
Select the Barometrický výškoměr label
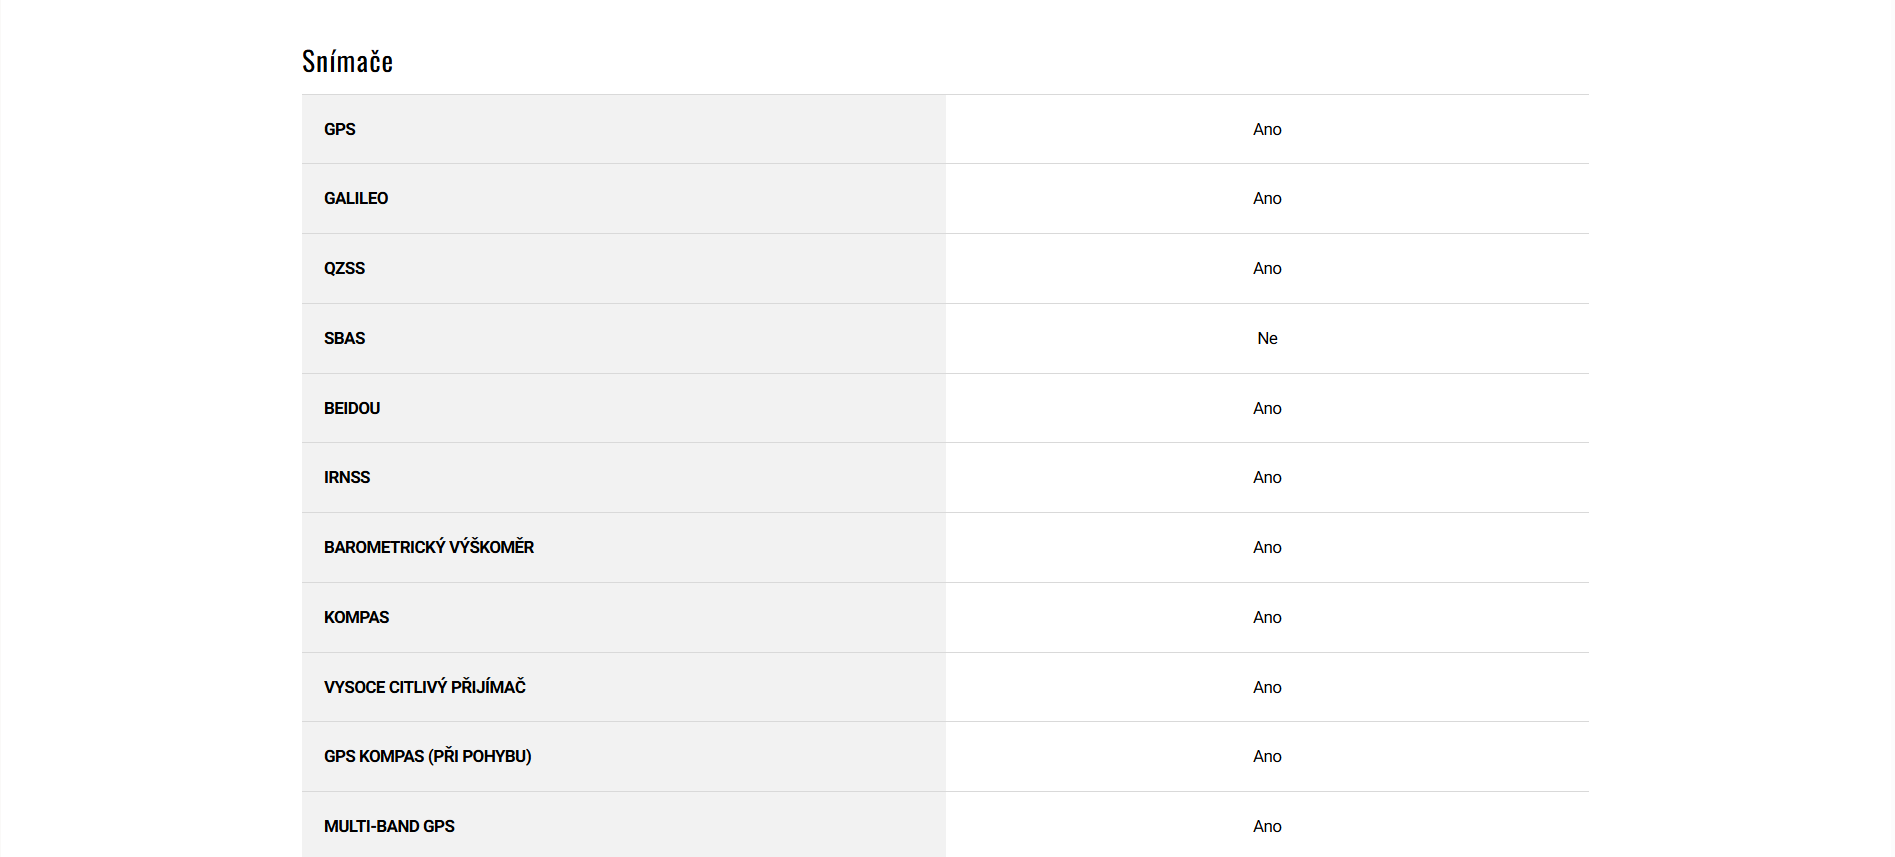(x=429, y=547)
